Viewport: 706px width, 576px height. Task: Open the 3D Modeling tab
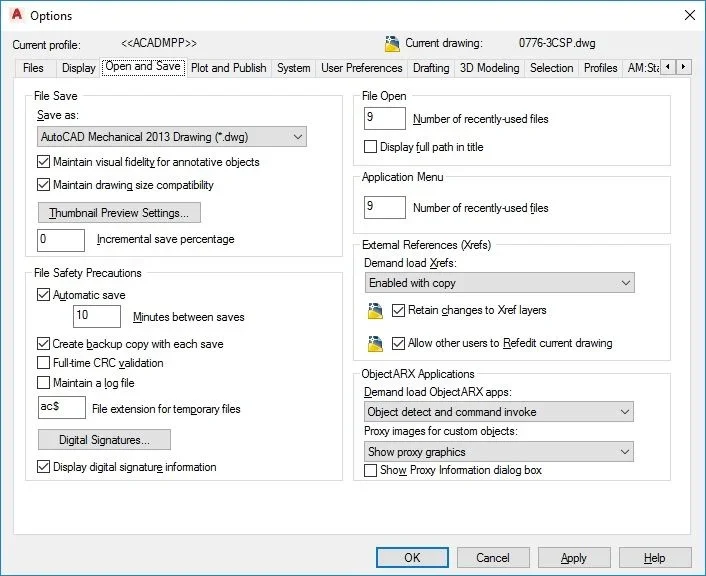[x=489, y=68]
